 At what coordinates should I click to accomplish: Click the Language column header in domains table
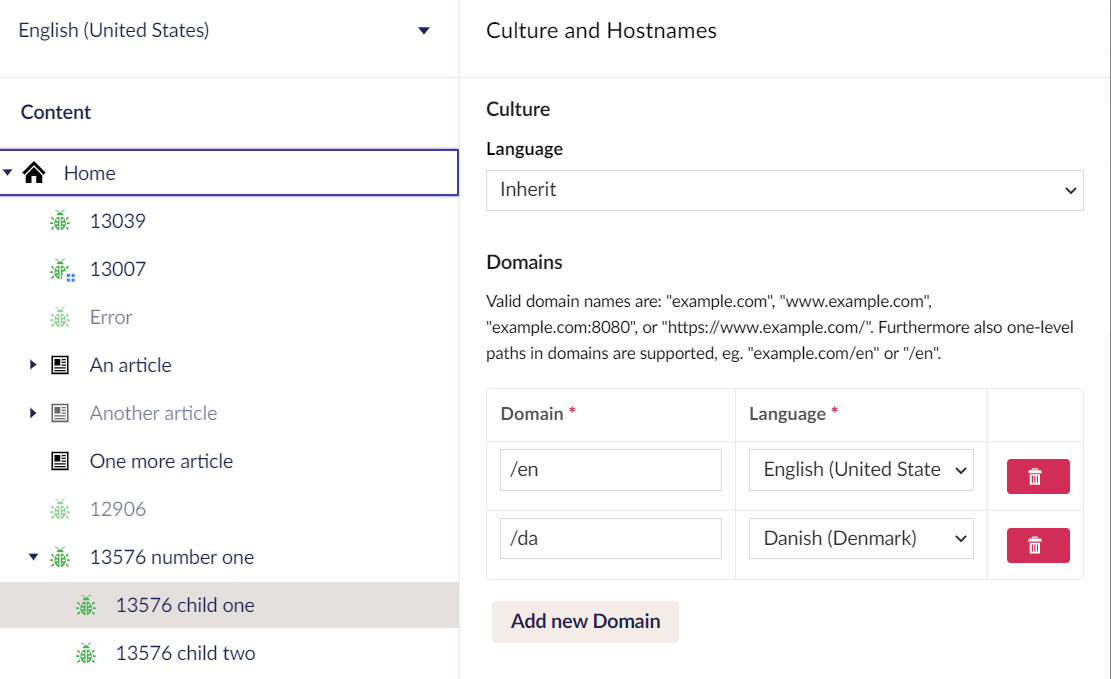787,414
